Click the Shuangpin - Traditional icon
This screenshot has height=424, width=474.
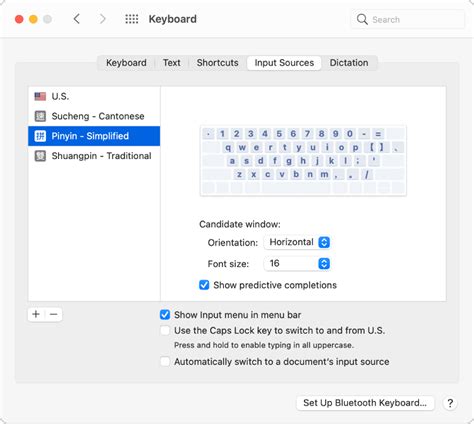[x=40, y=156]
